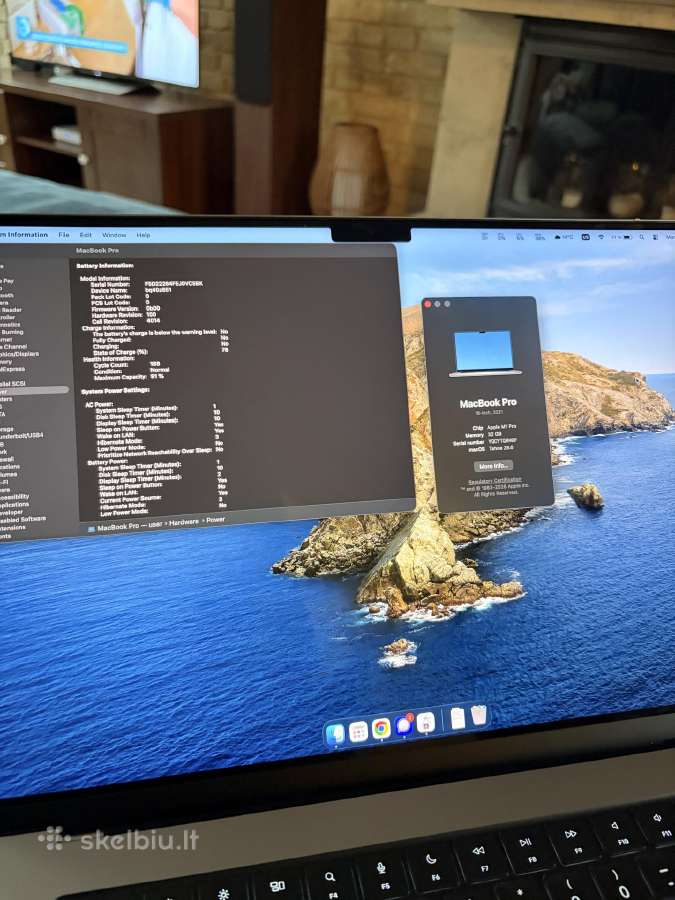Click the System Power Settings heading
The image size is (675, 900).
tap(115, 391)
